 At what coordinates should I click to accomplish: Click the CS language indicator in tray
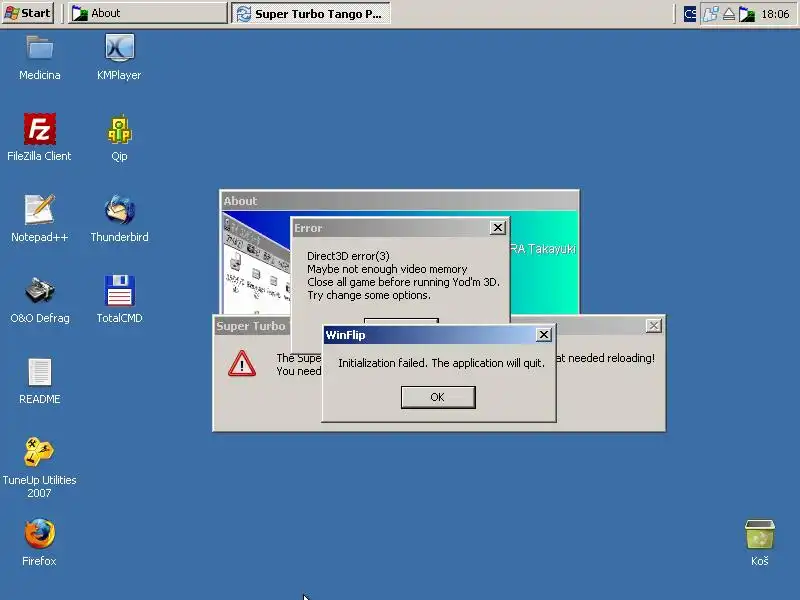[x=690, y=14]
